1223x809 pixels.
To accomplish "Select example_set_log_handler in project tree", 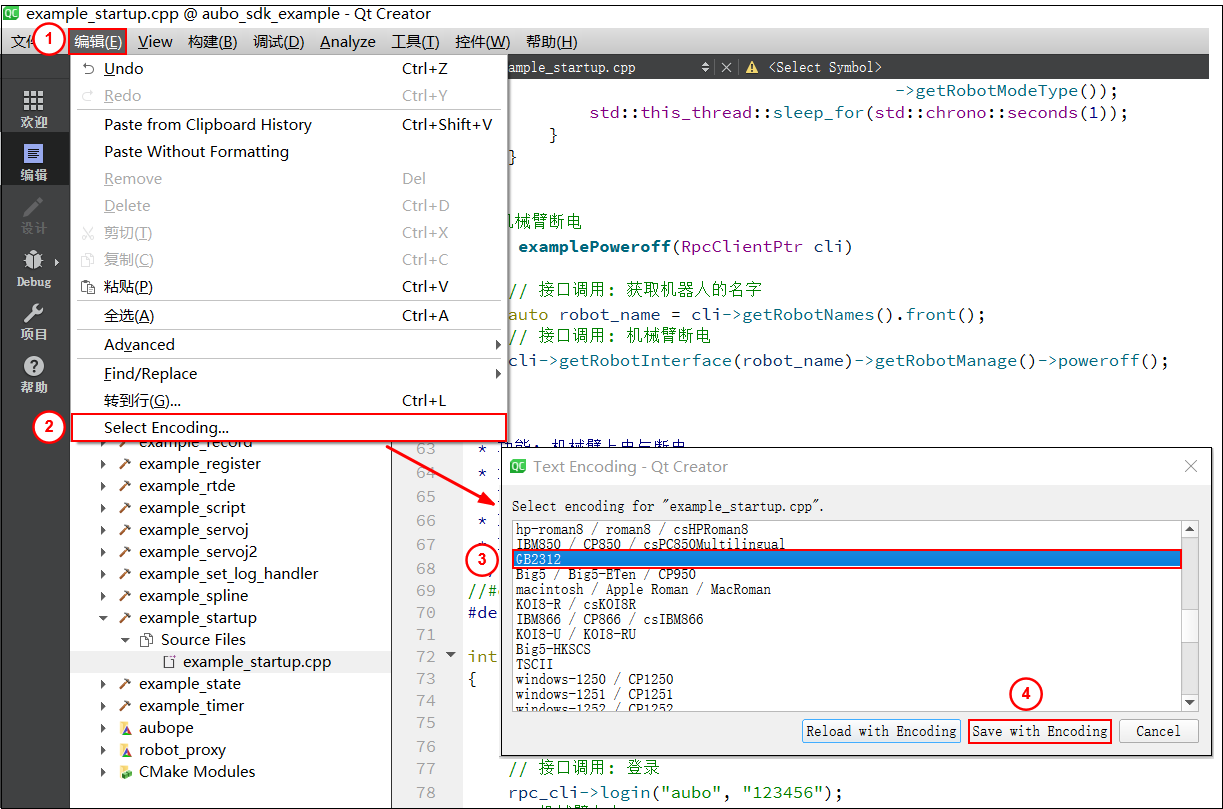I will 229,574.
